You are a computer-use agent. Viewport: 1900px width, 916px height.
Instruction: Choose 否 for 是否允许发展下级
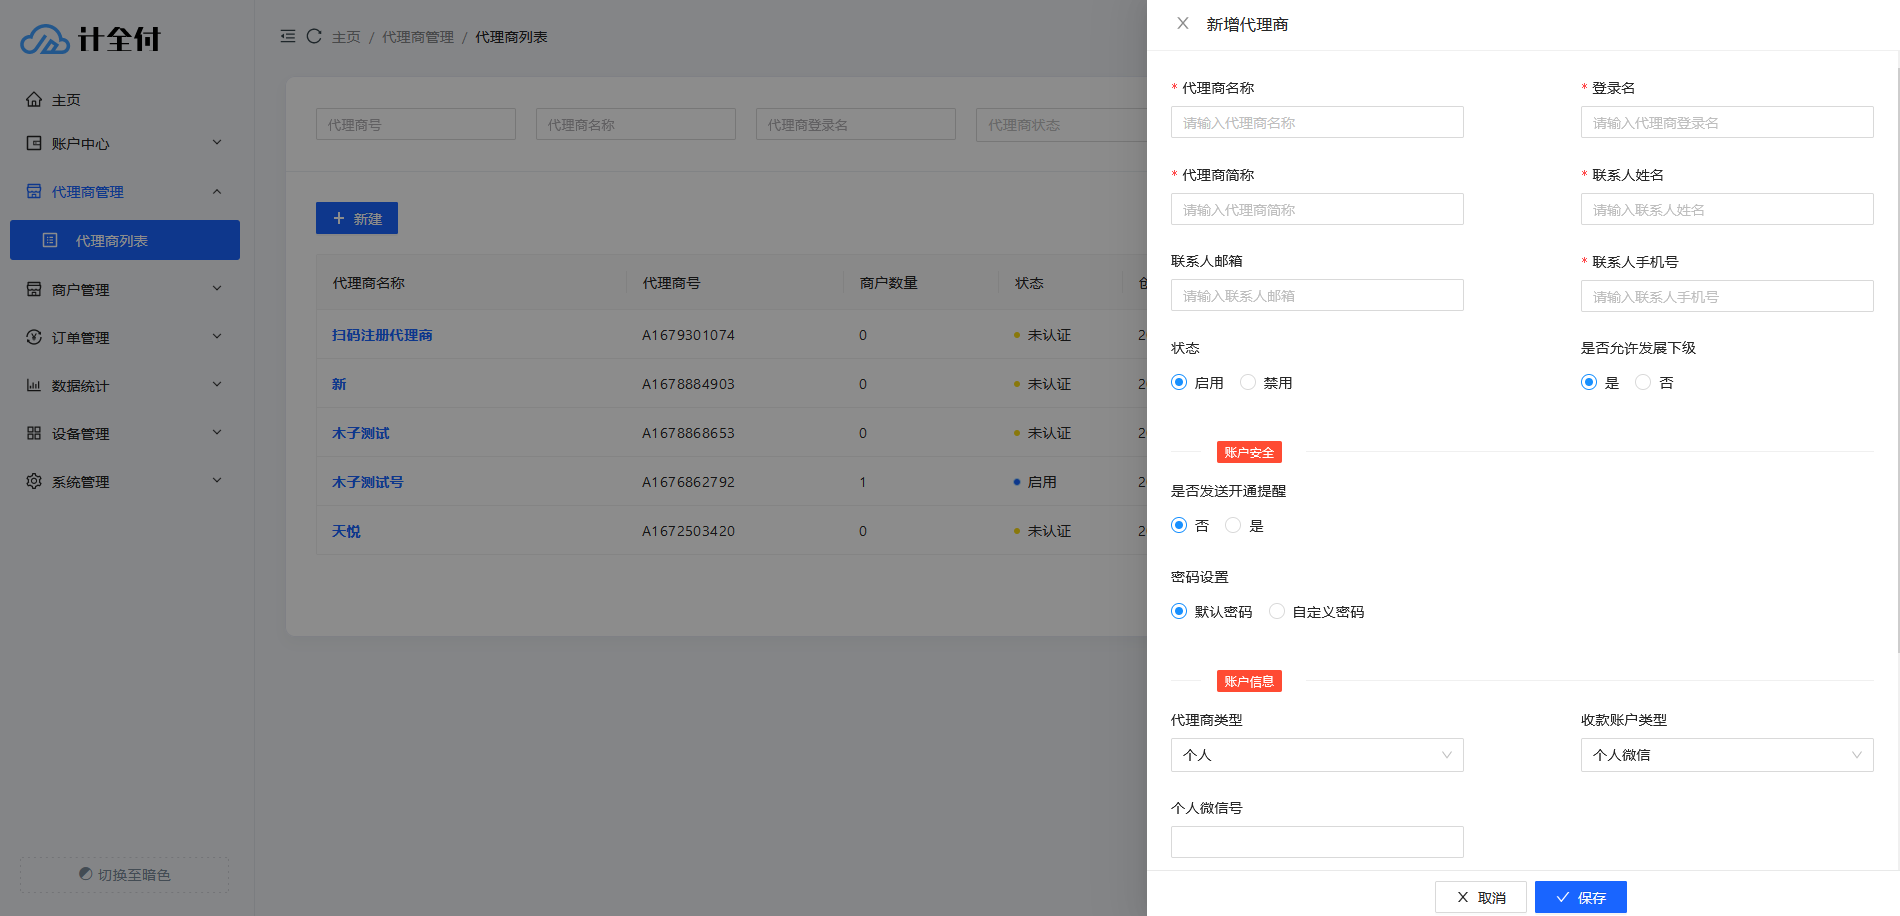click(1643, 382)
